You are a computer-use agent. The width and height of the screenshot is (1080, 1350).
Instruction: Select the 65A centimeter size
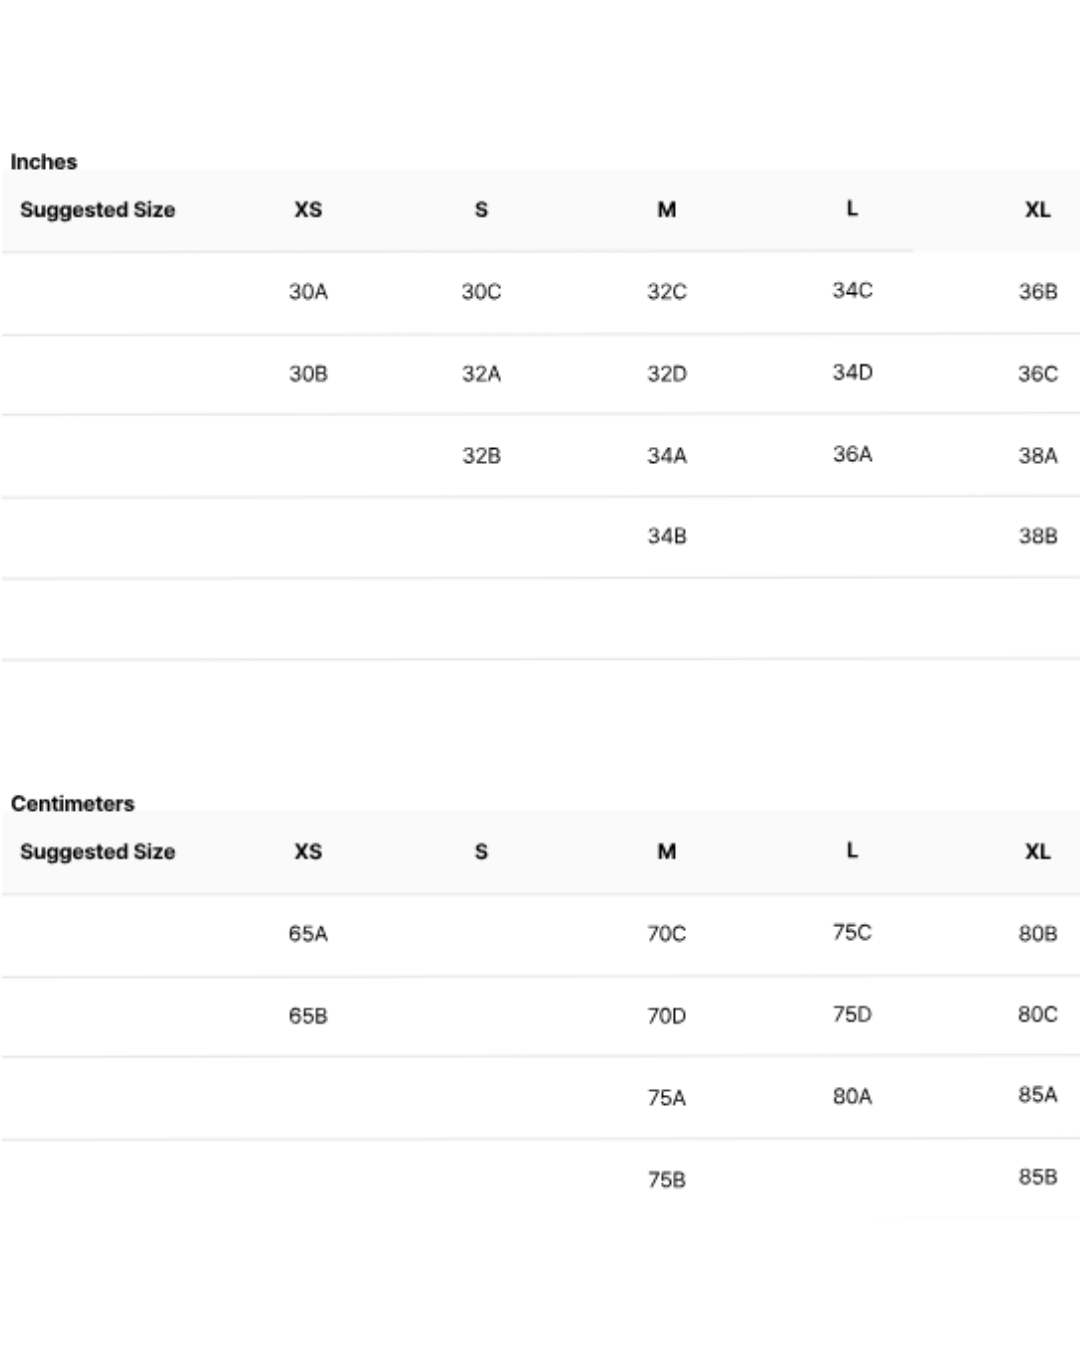308,934
